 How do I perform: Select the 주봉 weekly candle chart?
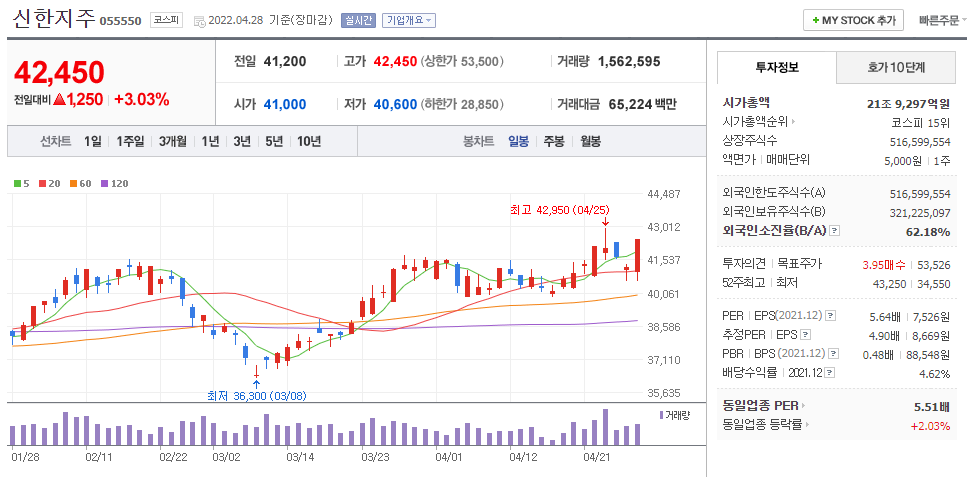click(554, 141)
